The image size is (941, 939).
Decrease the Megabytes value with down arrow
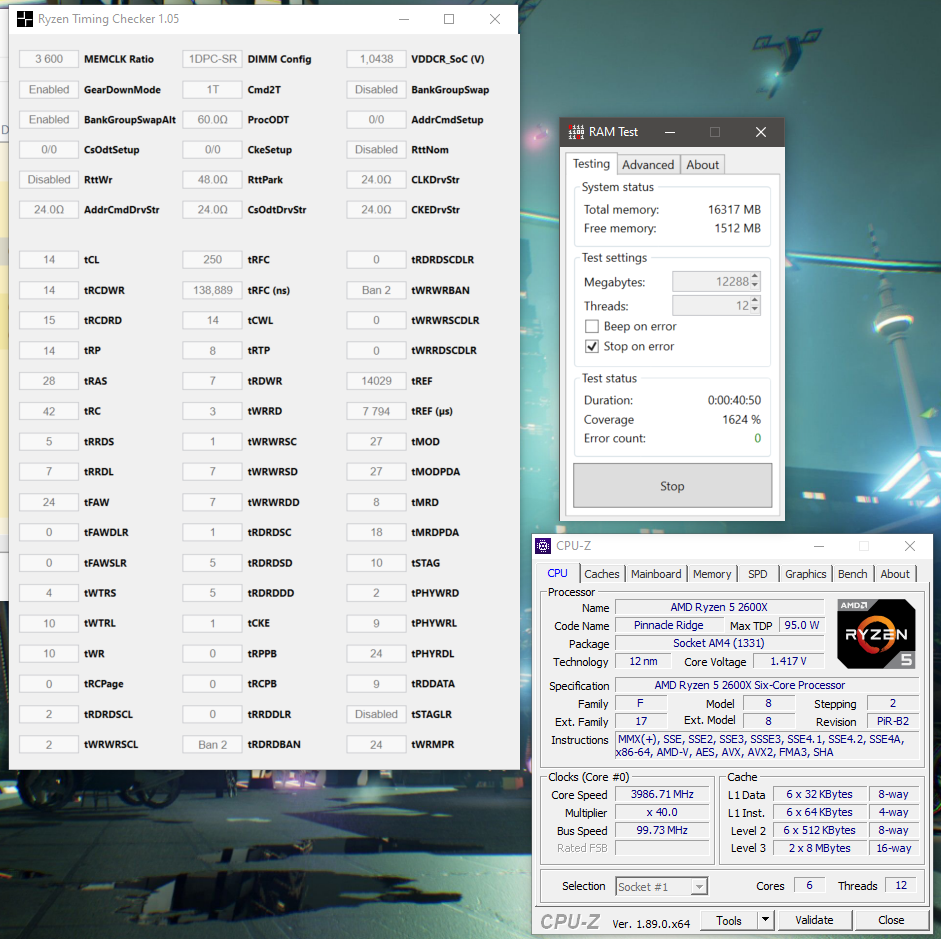pyautogui.click(x=755, y=286)
